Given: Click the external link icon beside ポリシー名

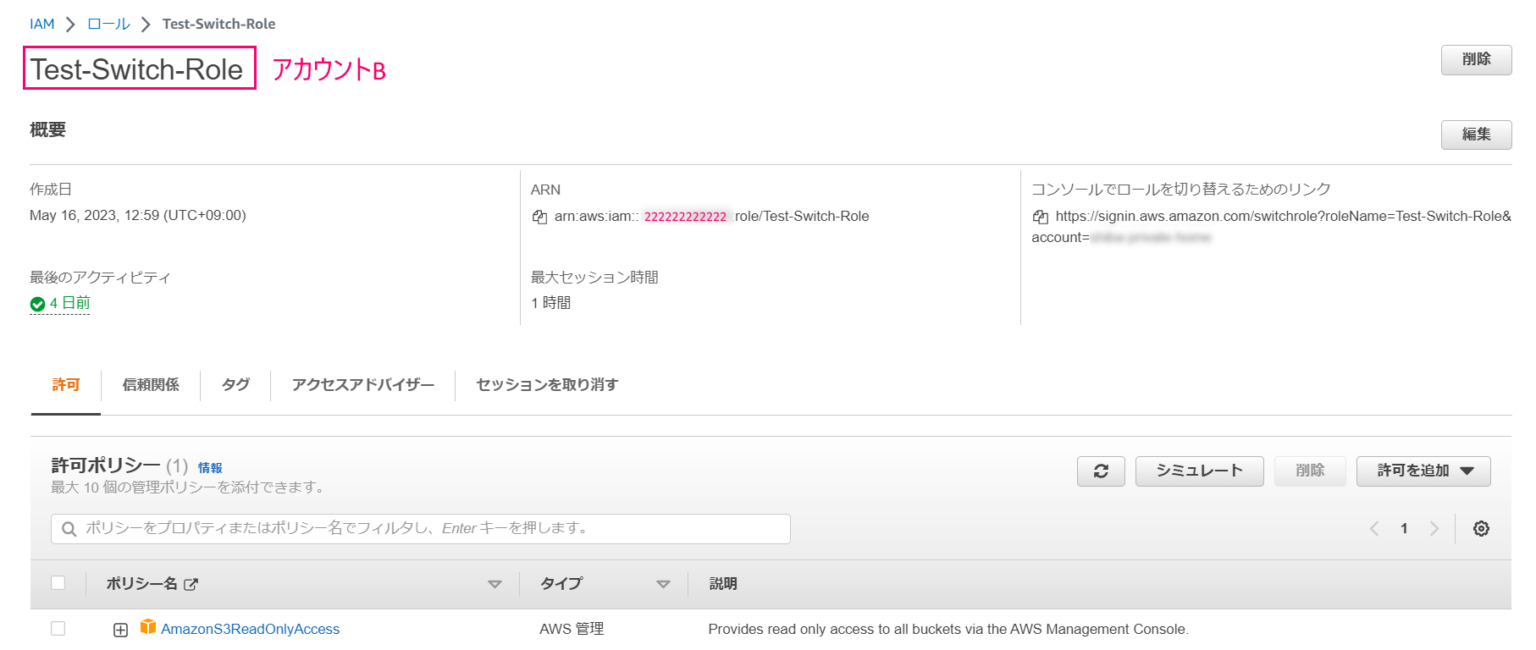Looking at the screenshot, I should click(x=192, y=583).
